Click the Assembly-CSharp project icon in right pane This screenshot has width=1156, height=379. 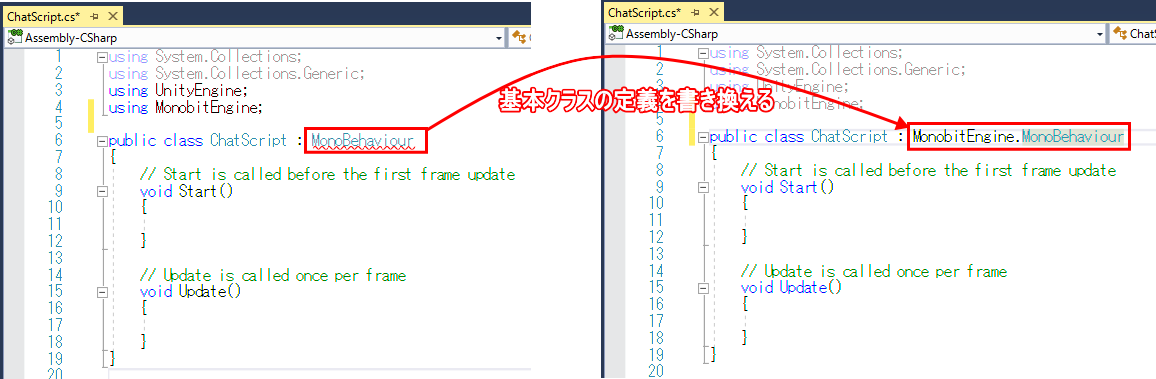point(616,33)
